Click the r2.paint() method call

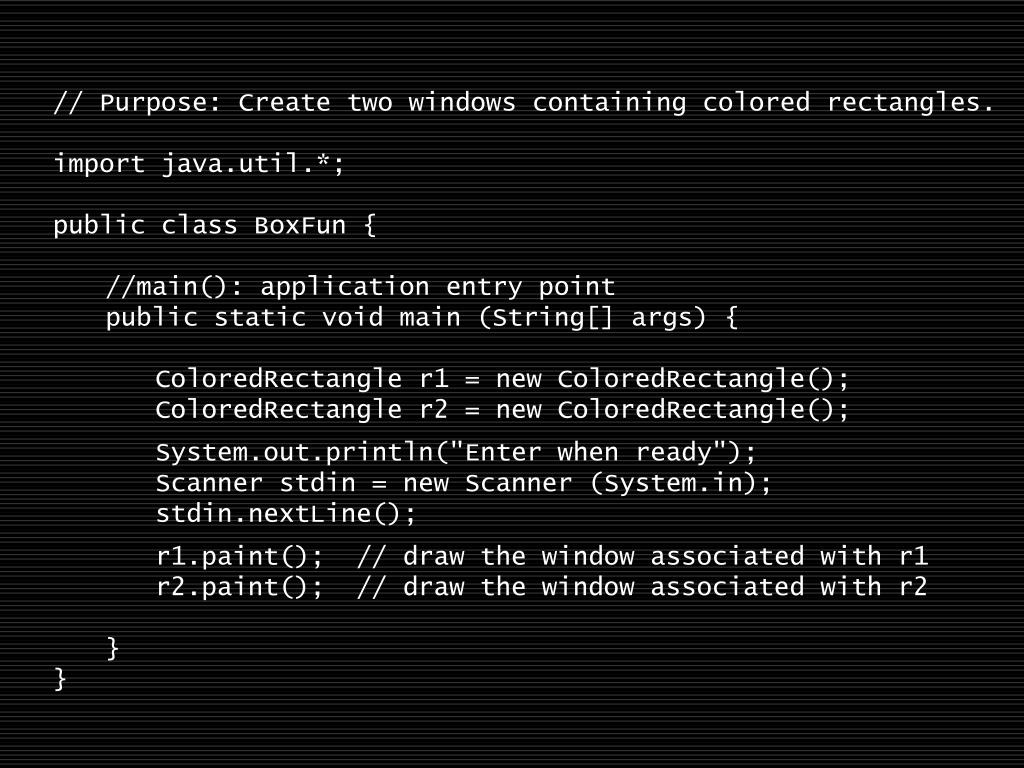[239, 587]
